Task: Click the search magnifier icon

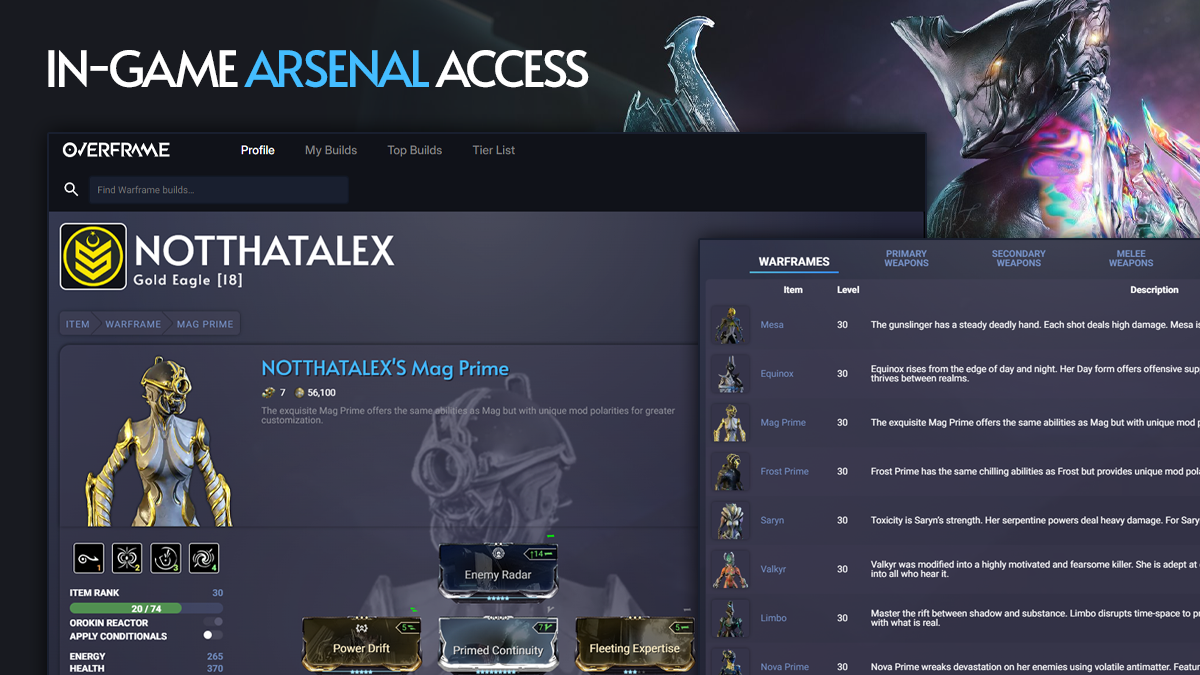Action: coord(71,190)
